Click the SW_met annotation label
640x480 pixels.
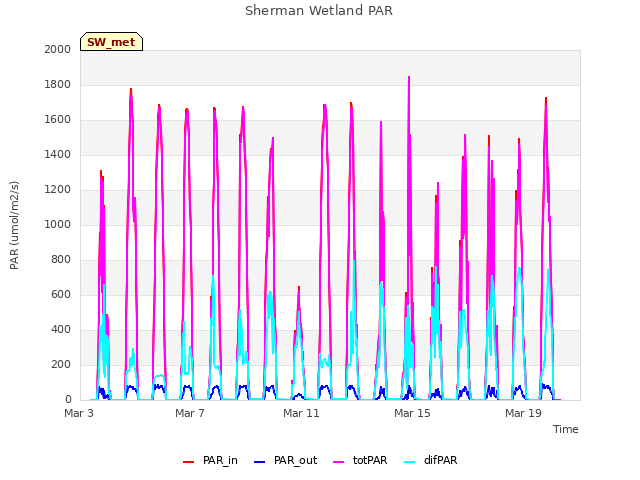coord(111,42)
